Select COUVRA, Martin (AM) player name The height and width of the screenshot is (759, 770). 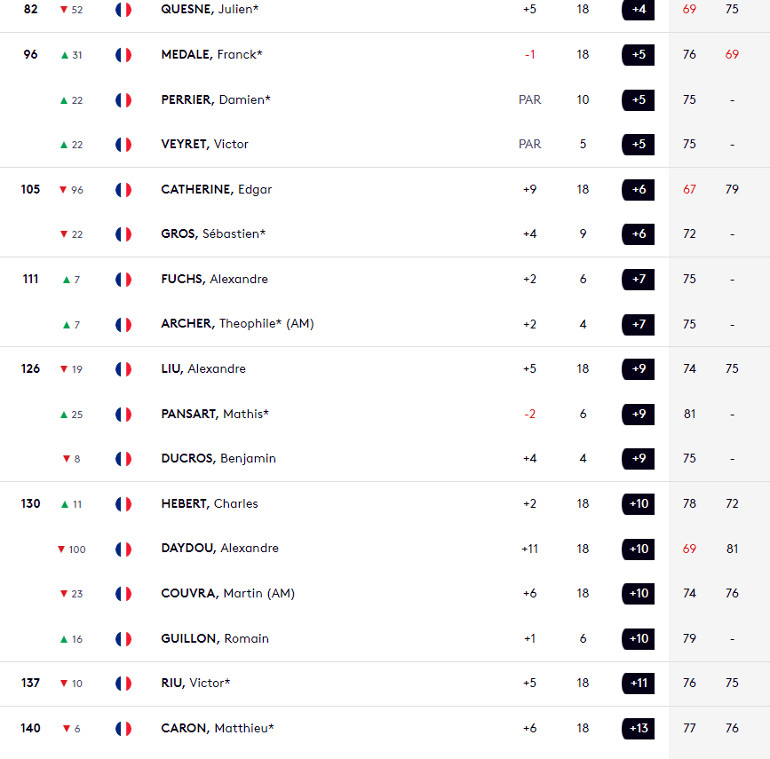[228, 594]
